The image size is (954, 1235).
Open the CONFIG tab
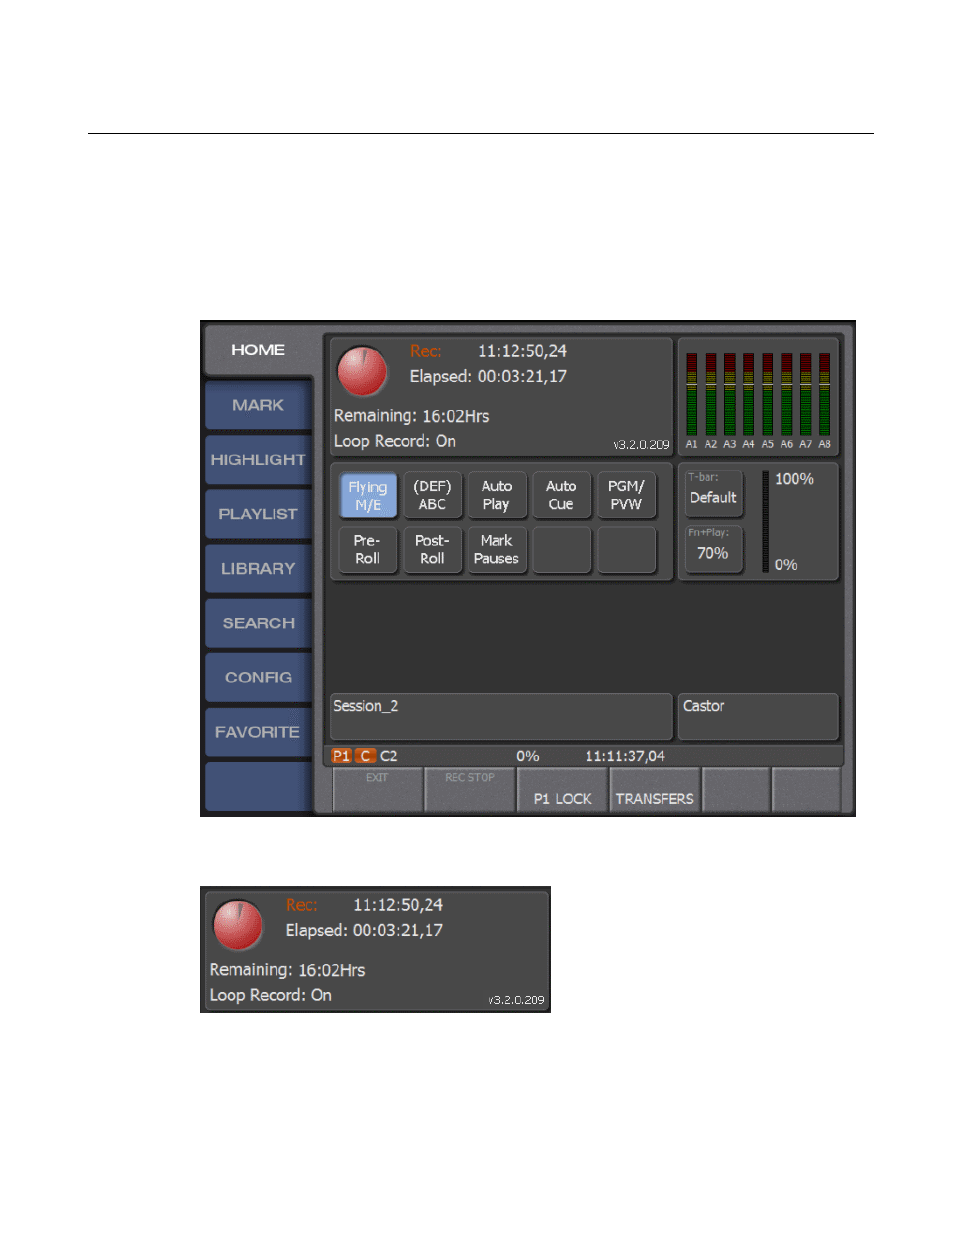[258, 678]
